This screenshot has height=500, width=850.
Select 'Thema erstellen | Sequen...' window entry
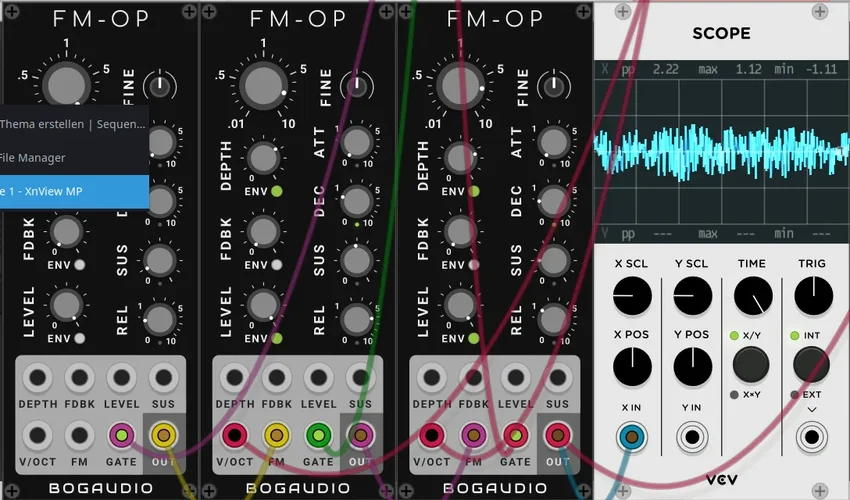(x=73, y=124)
